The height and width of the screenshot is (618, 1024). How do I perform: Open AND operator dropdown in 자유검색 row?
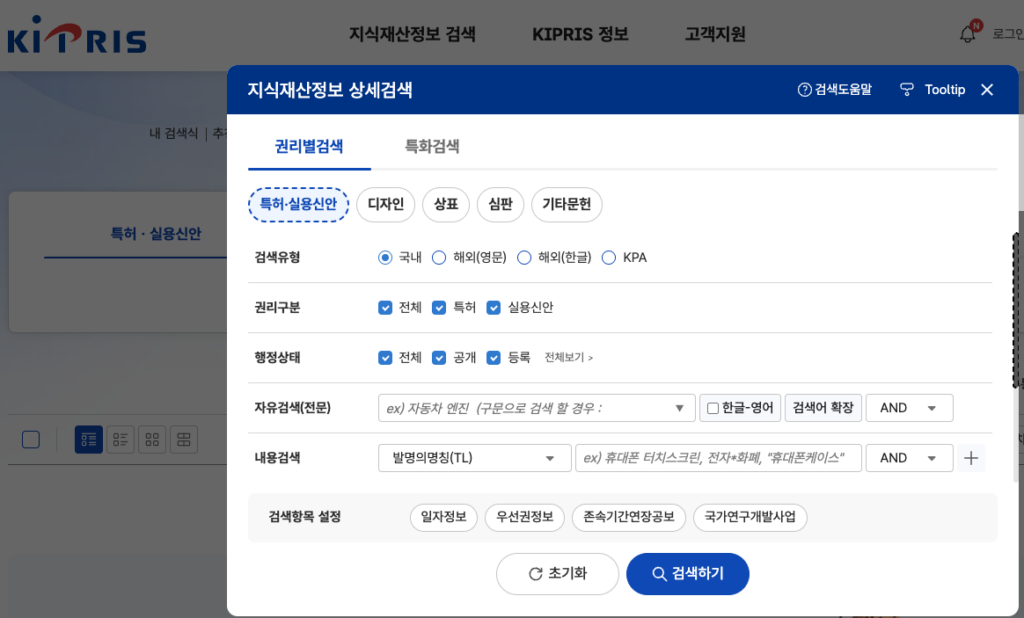(x=909, y=408)
